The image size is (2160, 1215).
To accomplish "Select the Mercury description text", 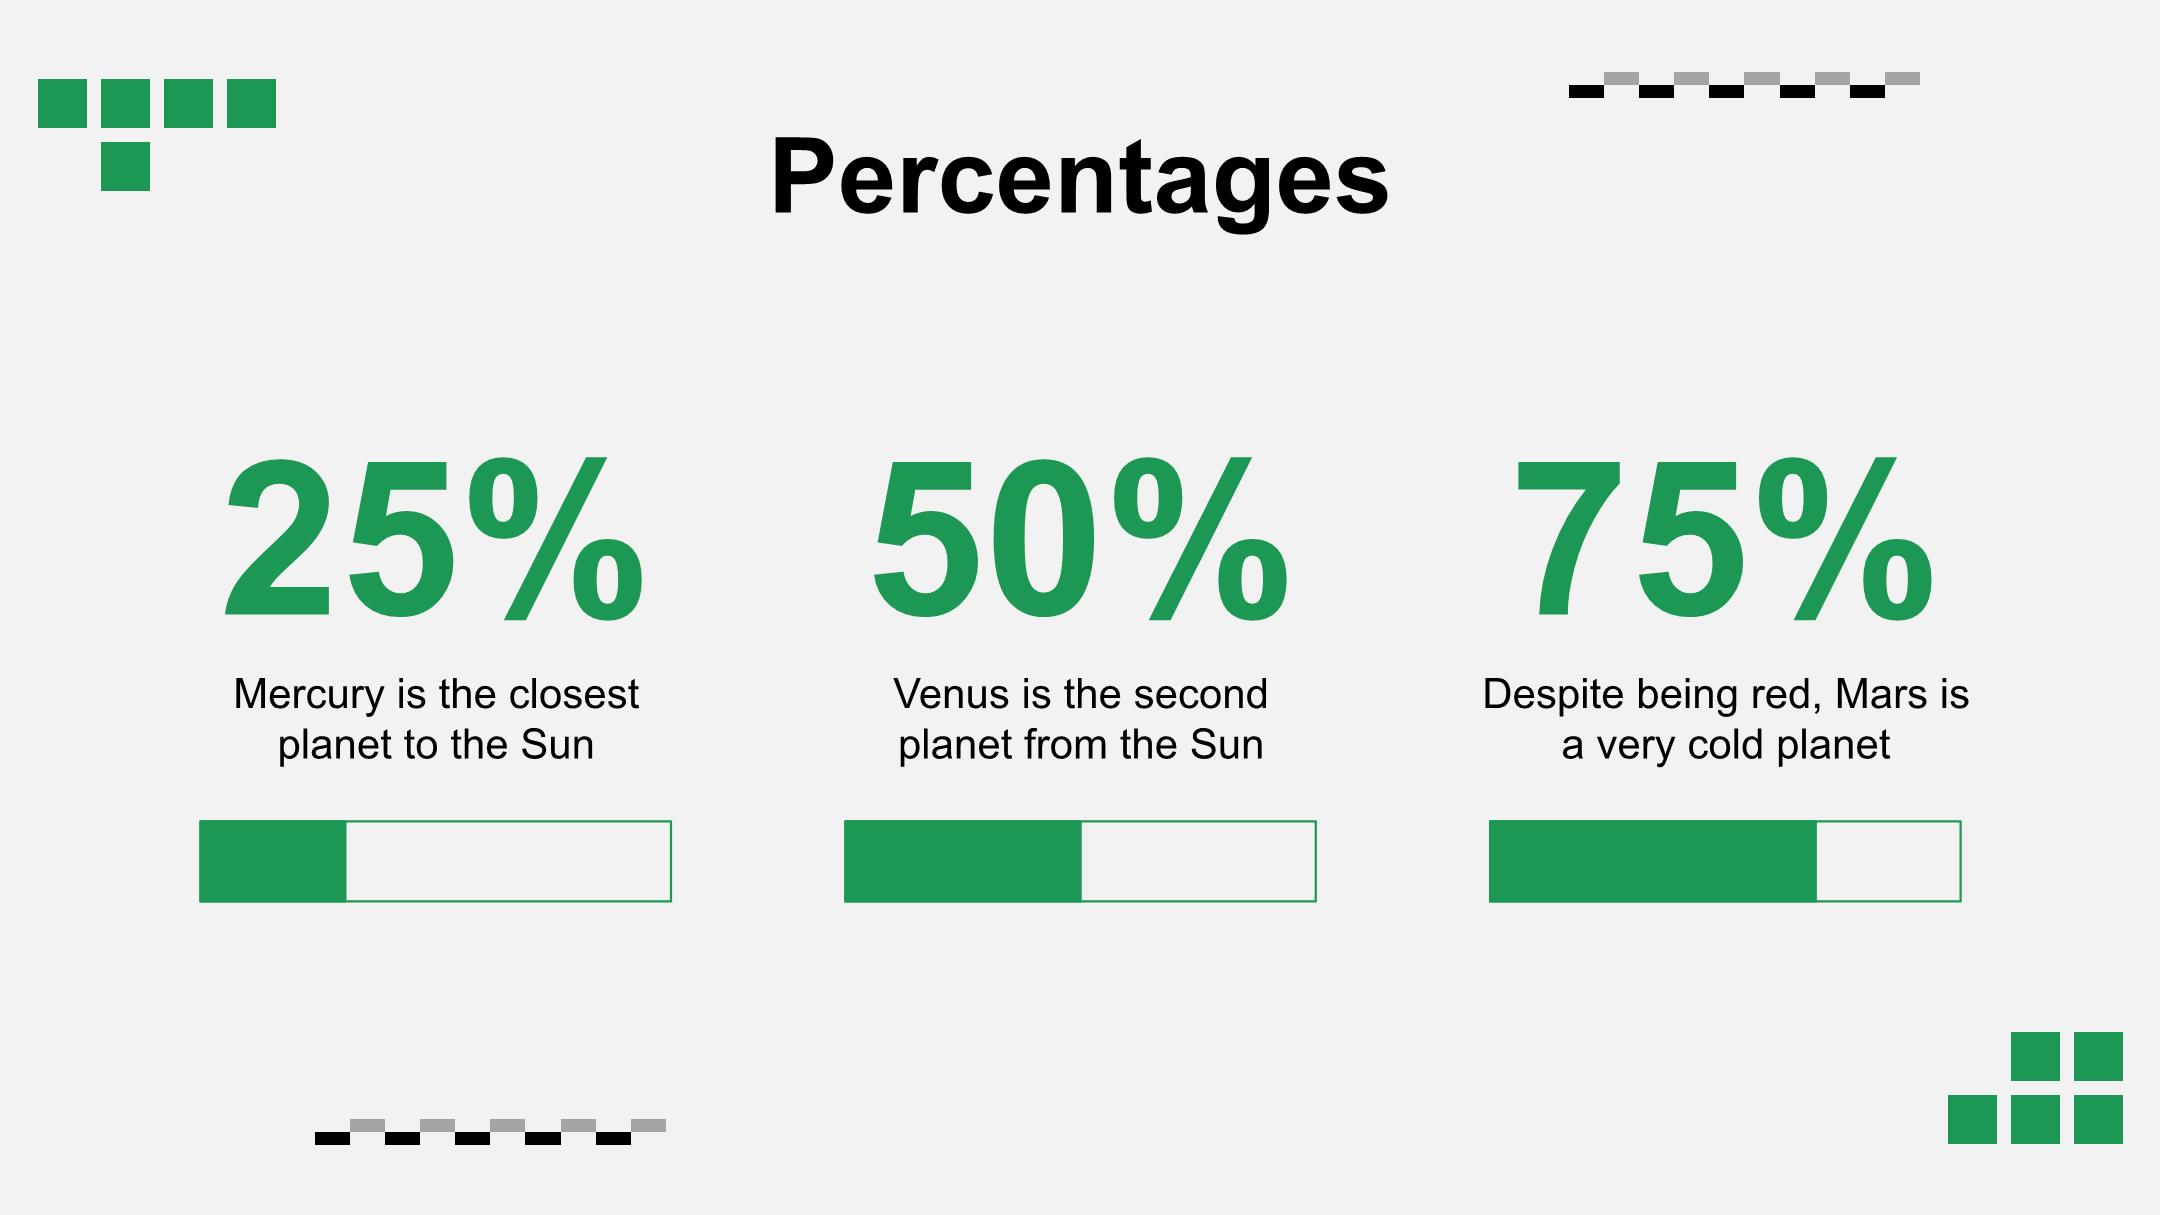I will coord(435,719).
